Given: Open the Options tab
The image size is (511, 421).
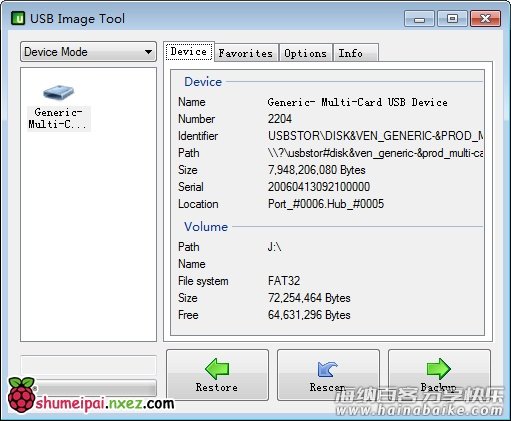Looking at the screenshot, I should click(x=305, y=53).
